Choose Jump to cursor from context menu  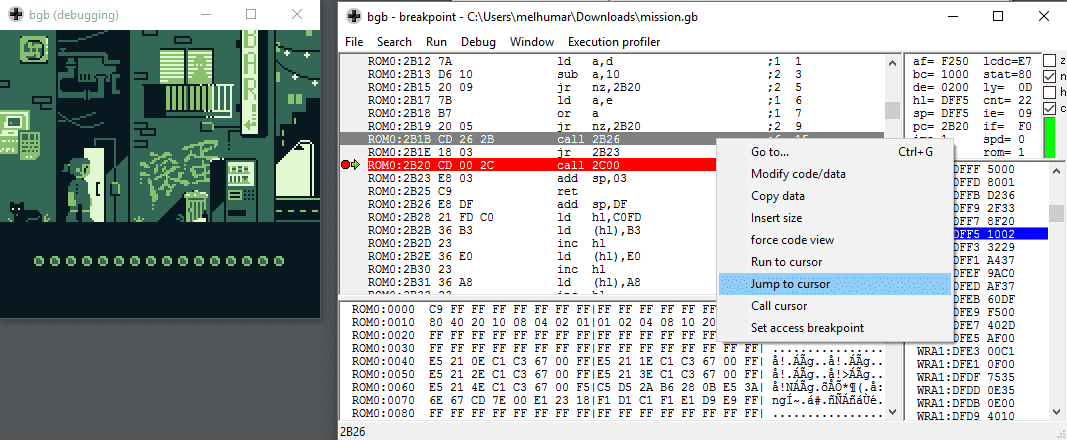click(x=790, y=284)
